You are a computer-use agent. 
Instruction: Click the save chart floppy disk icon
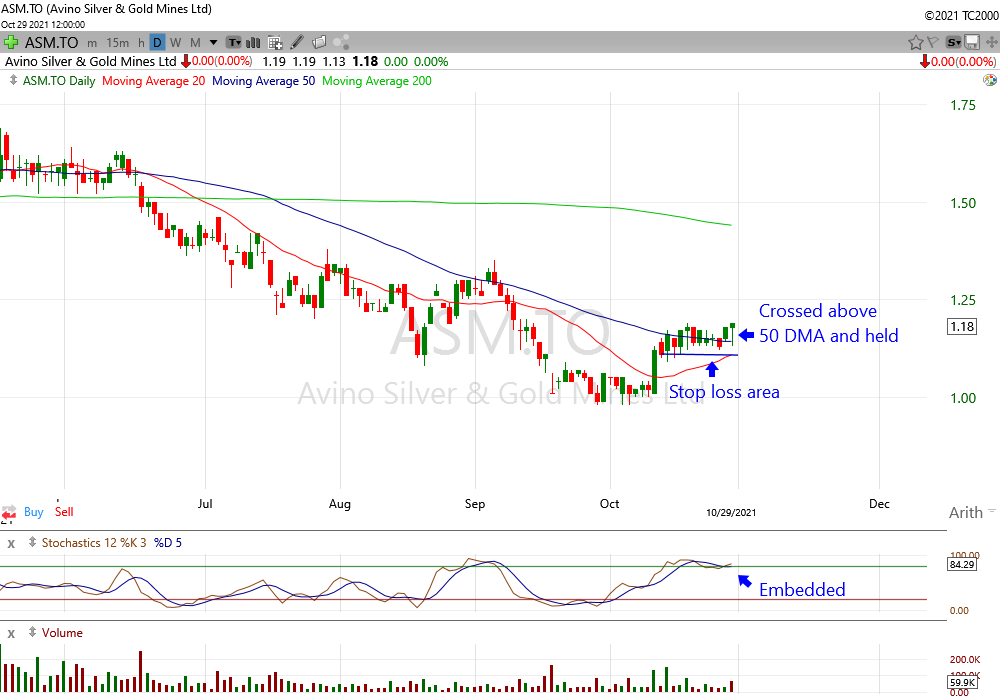coord(972,43)
